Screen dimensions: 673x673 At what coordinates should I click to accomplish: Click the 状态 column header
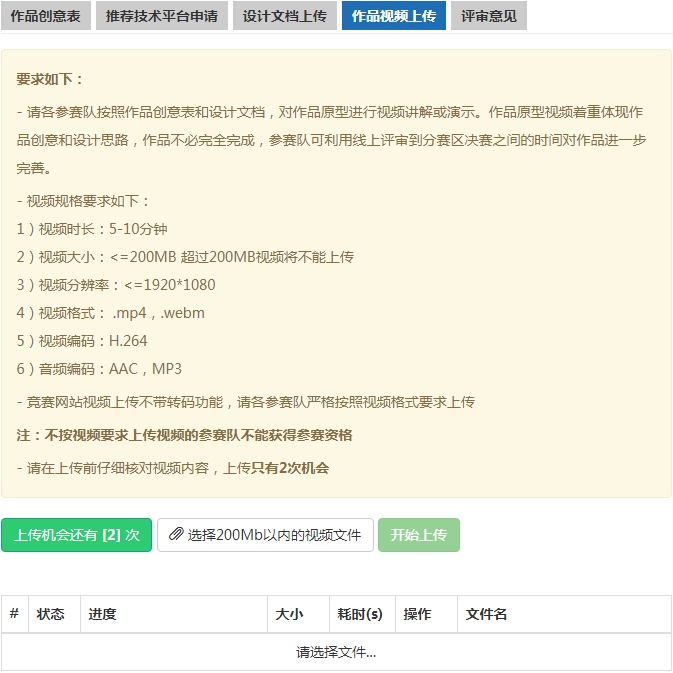(54, 614)
